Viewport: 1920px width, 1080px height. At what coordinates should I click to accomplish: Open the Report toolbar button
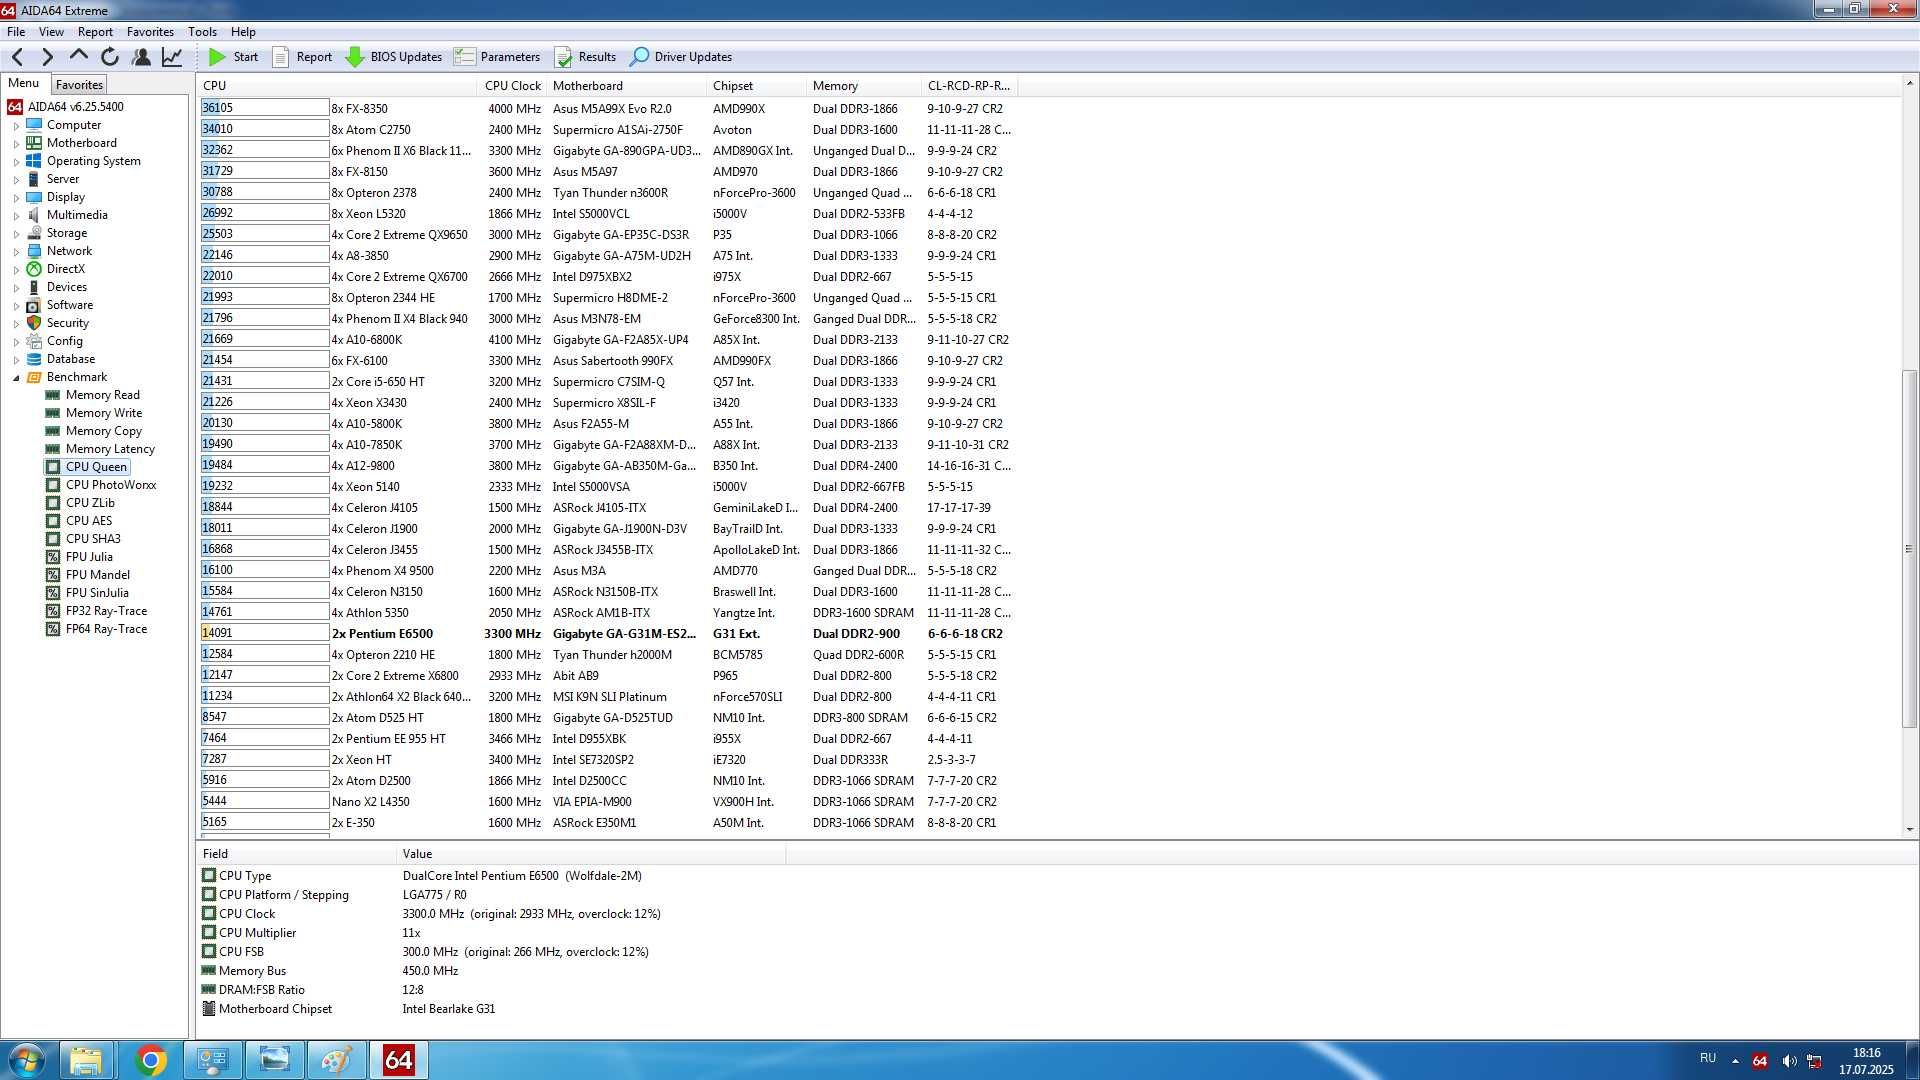click(302, 57)
